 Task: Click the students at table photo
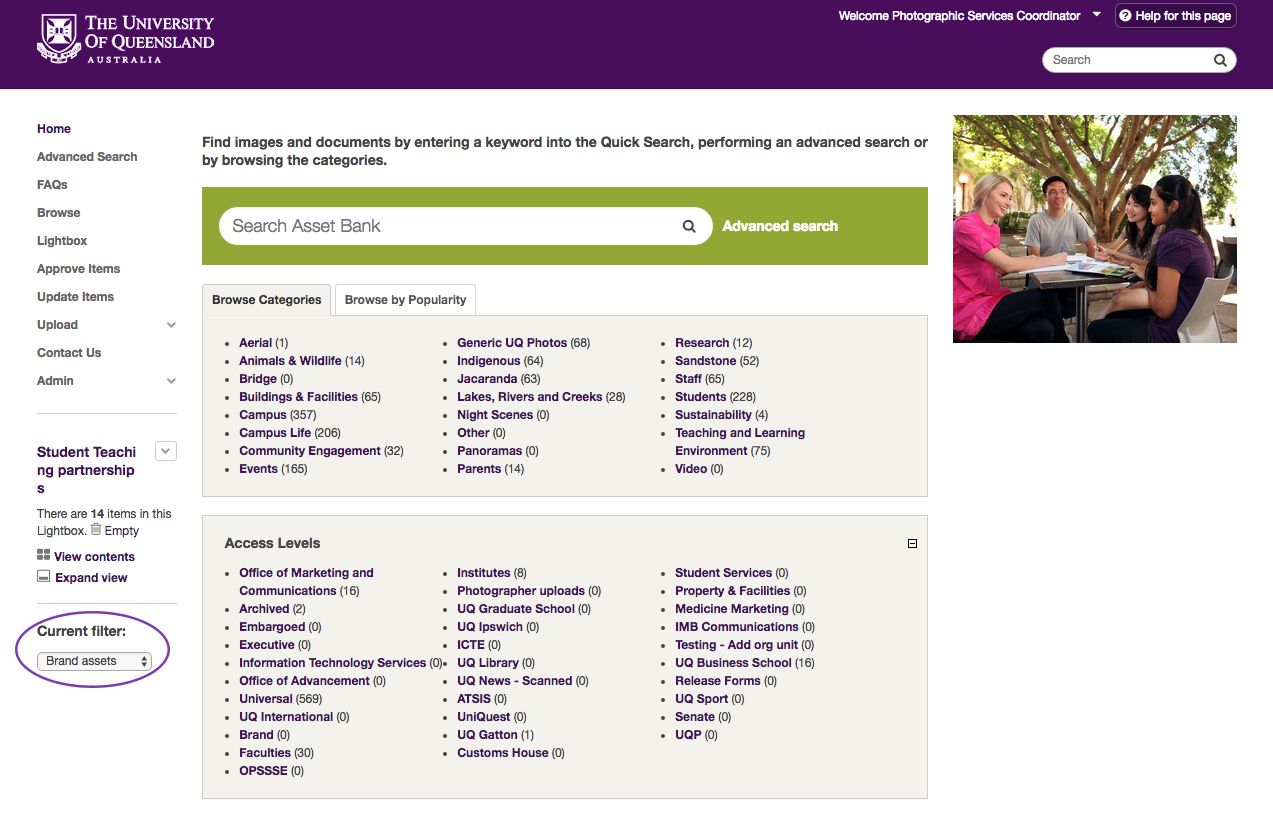1095,229
